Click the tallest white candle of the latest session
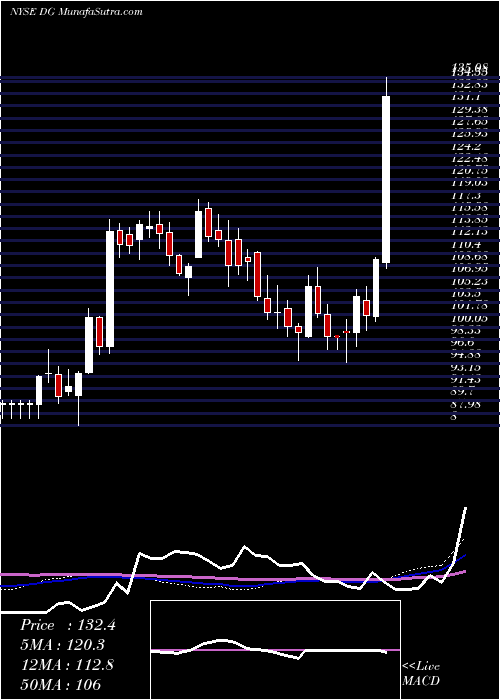 (386, 179)
